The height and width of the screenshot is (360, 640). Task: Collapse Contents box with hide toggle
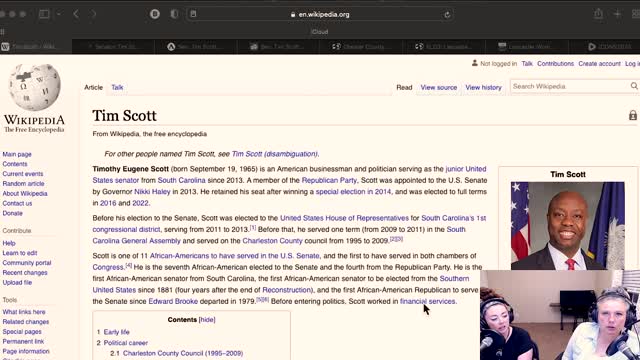[x=207, y=320]
